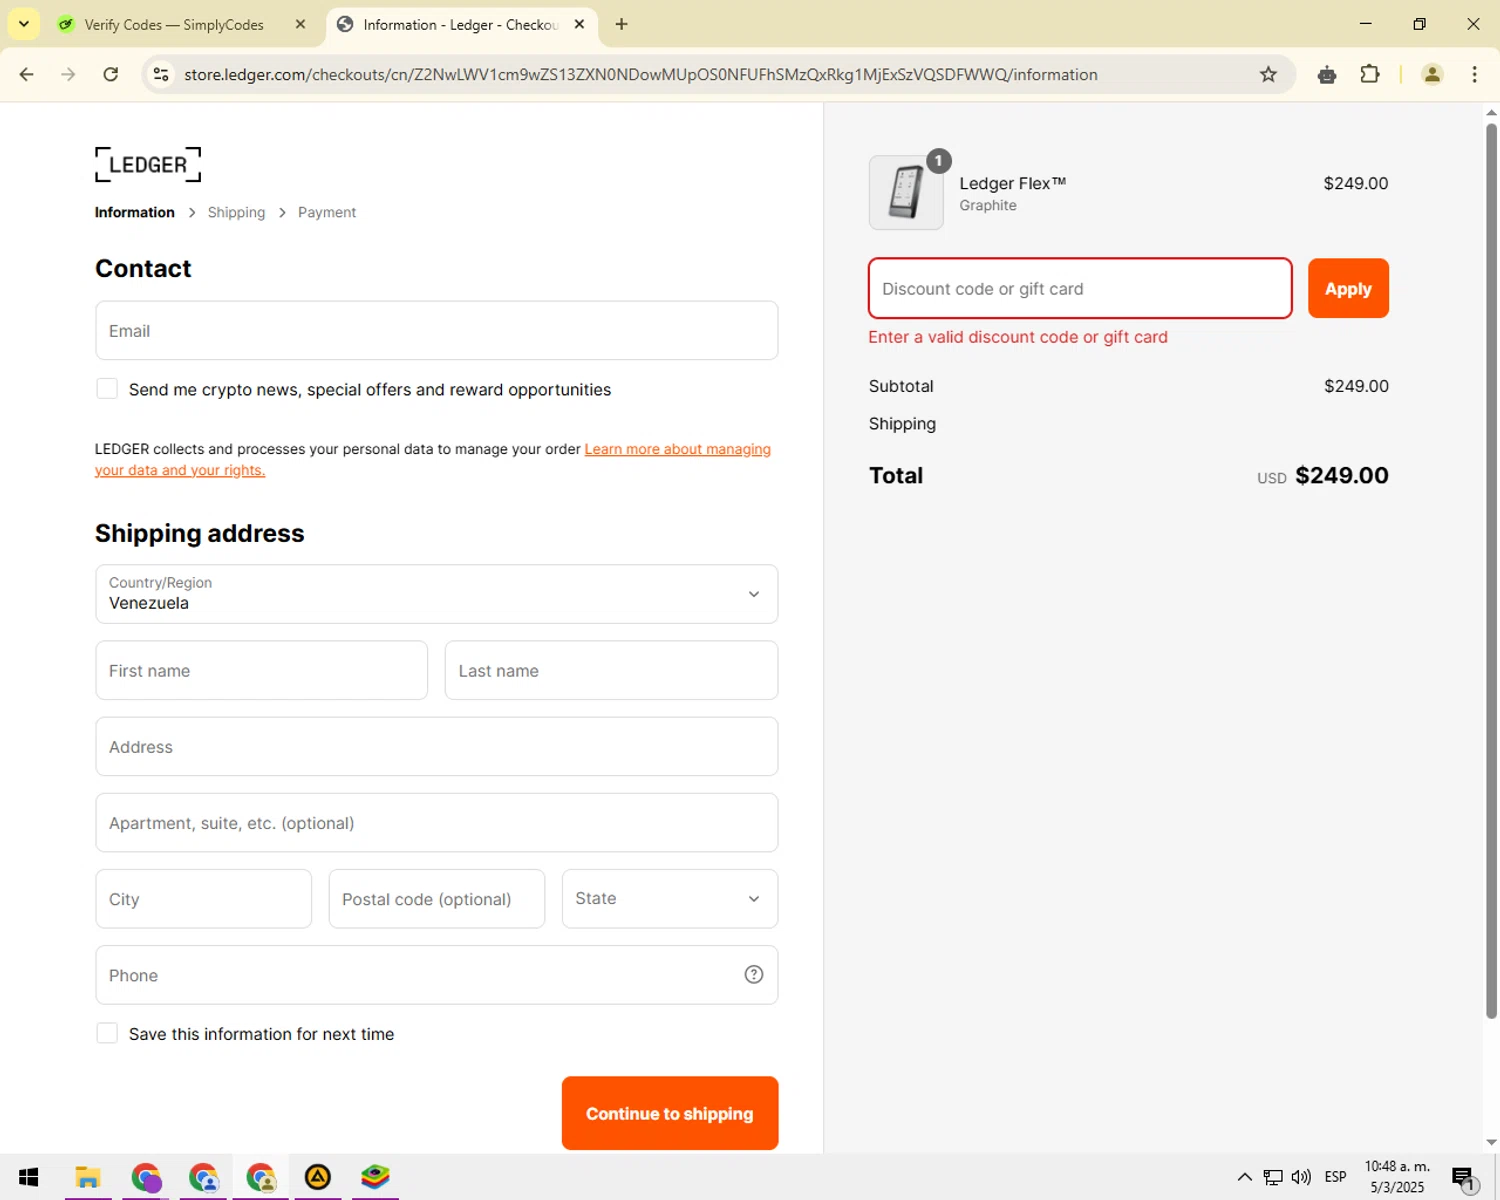Viewport: 1500px width, 1200px height.
Task: Click the Apartment, suite, etc. field
Action: [437, 822]
